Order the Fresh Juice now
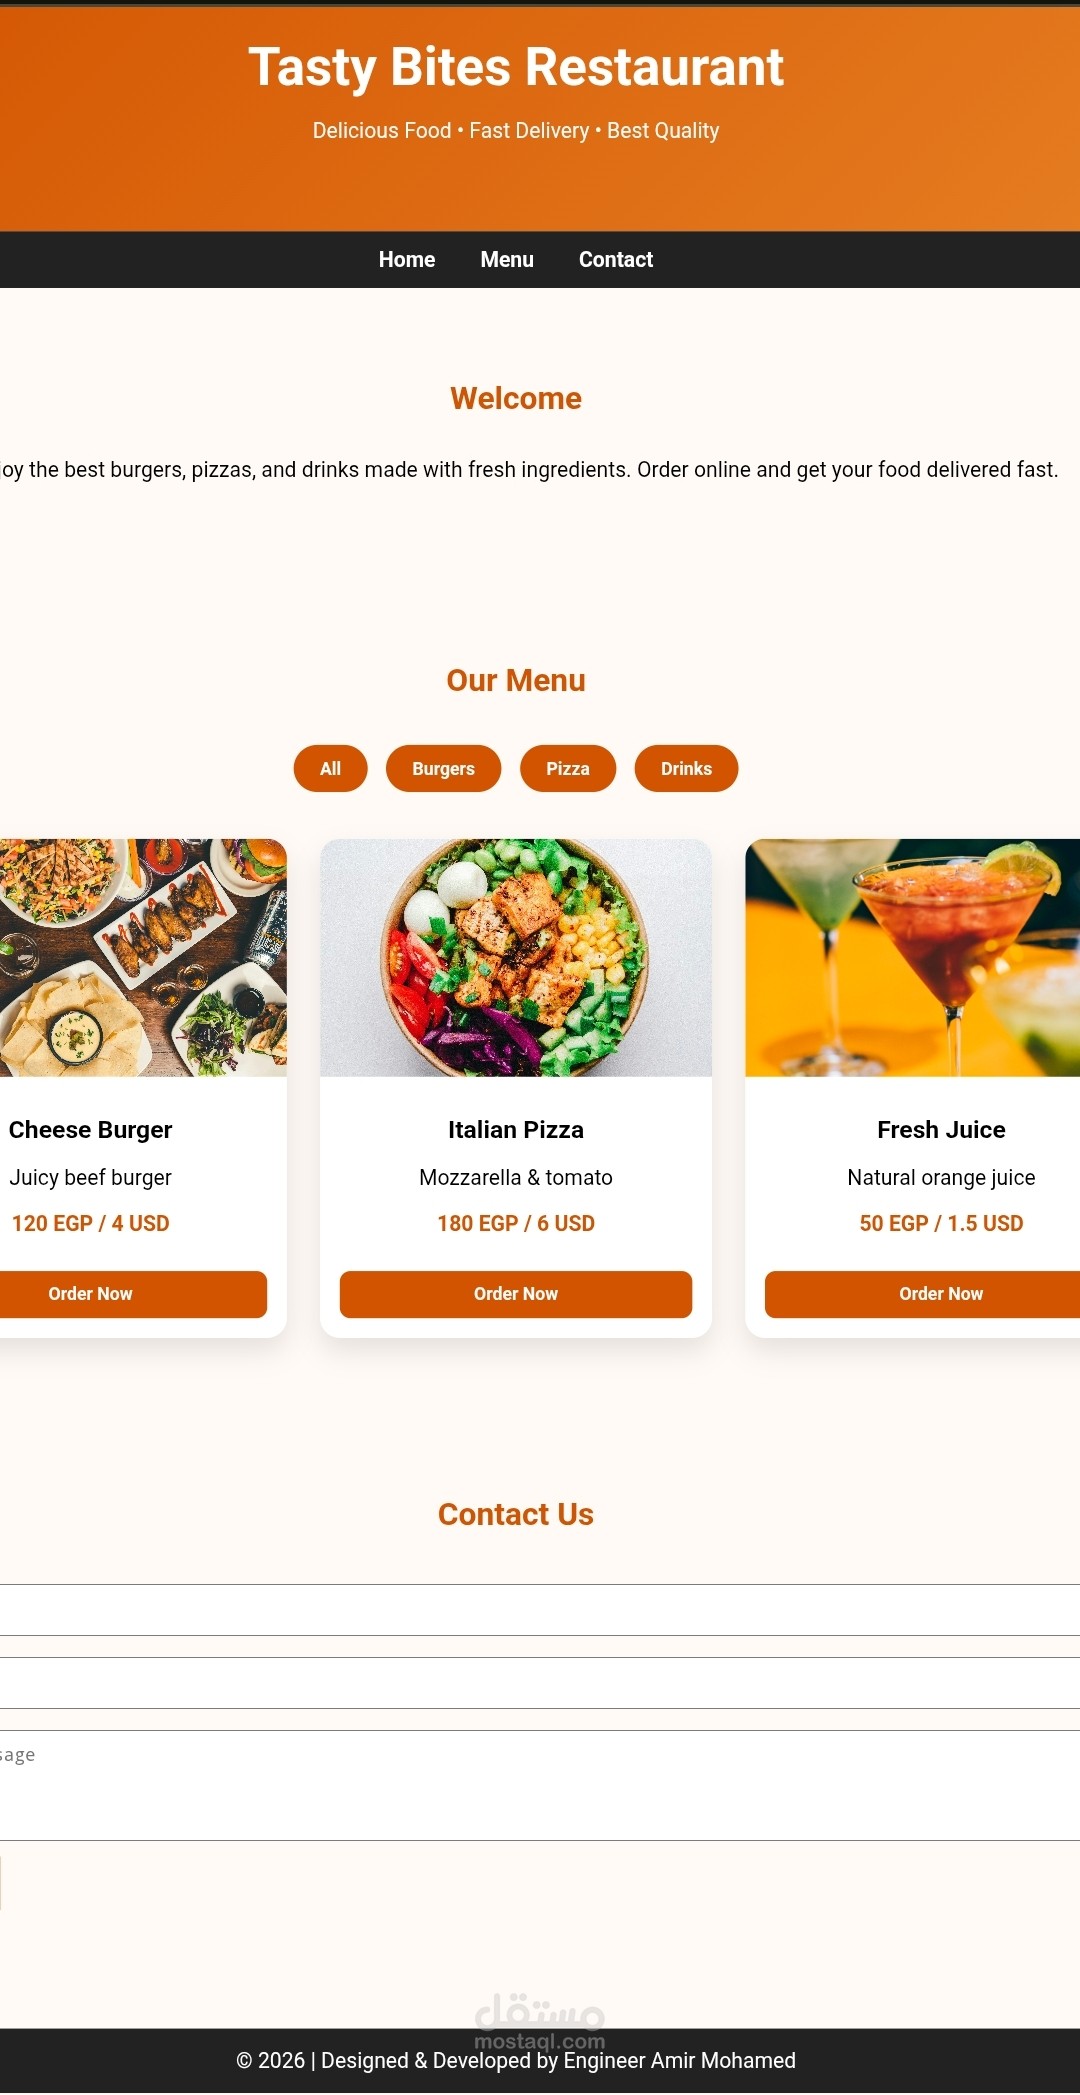The image size is (1080, 2095). (x=922, y=1294)
